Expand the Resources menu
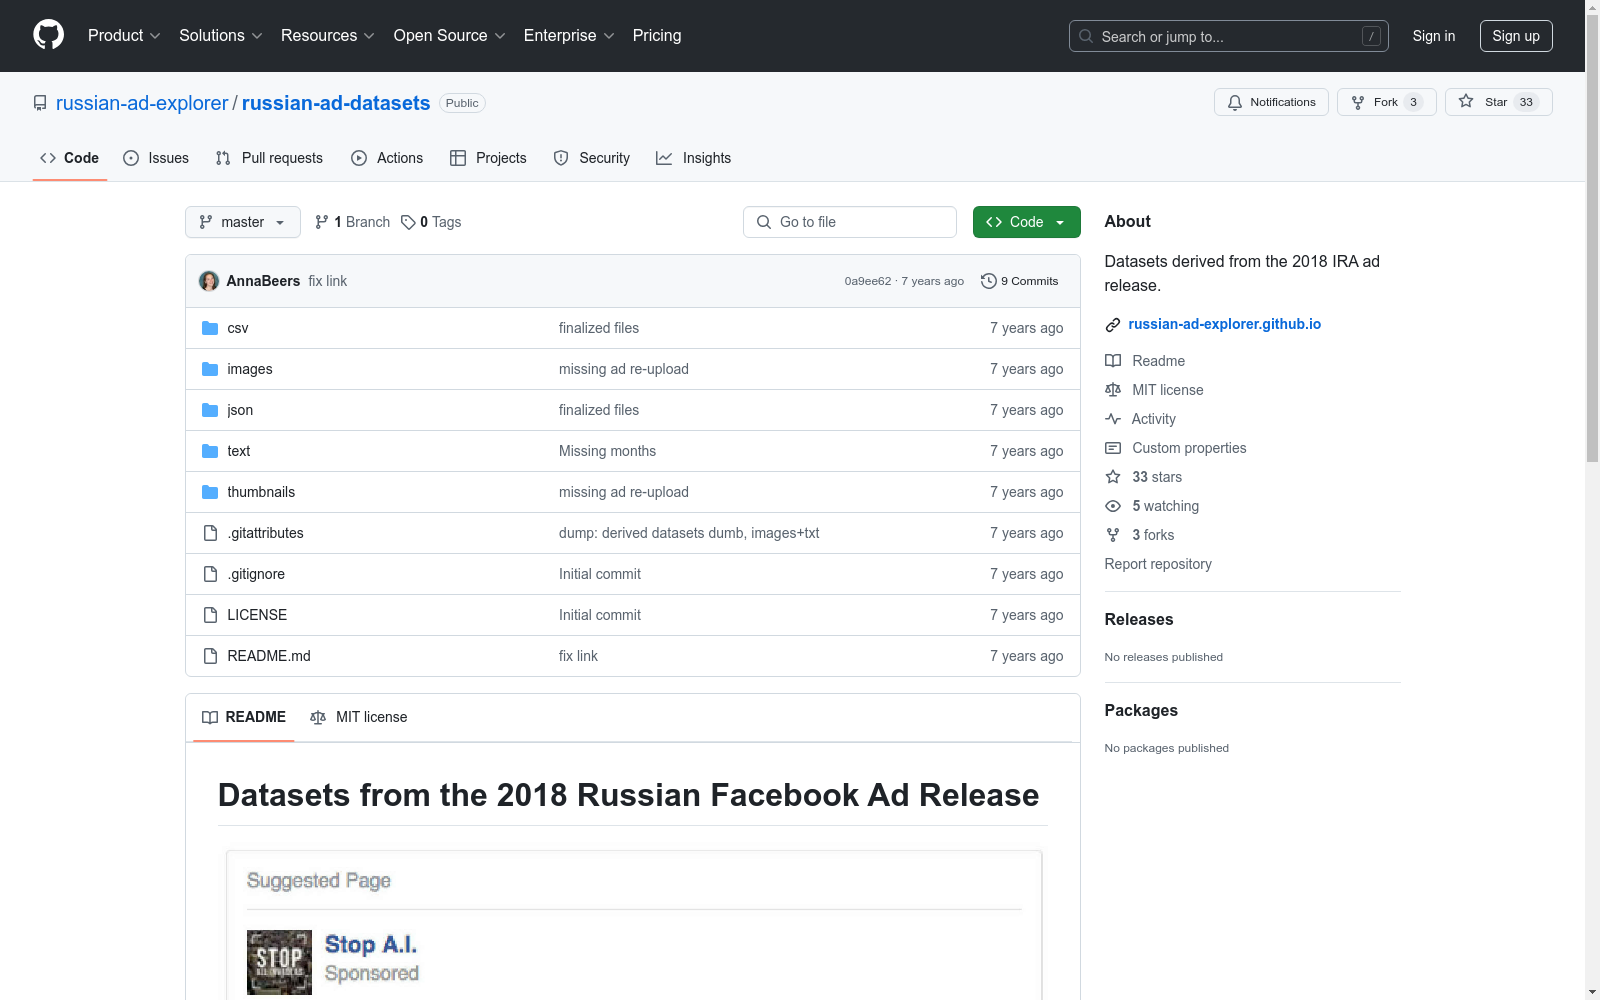Screen dimensions: 1600x1000 coord(328,36)
